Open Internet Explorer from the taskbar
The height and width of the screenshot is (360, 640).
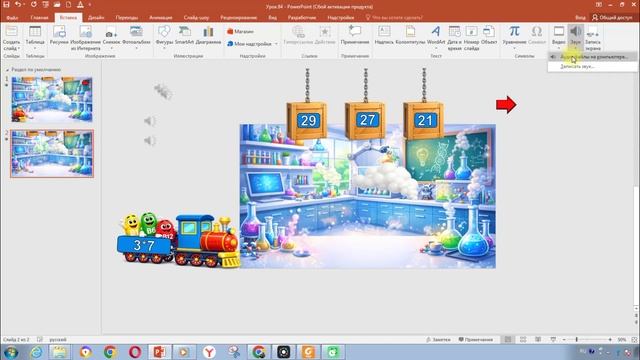pos(36,352)
